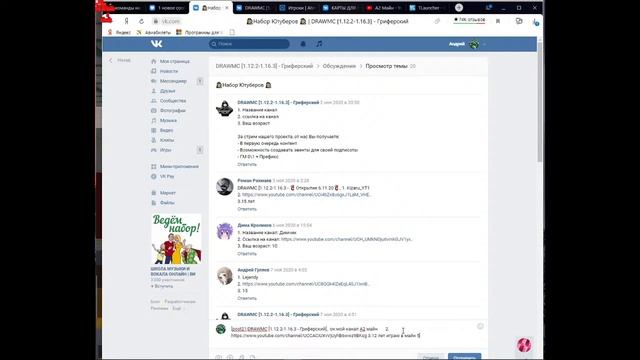Switch to the 'A2 Майн' YouTube tab
Viewport: 640px width, 360px height.
(x=384, y=8)
